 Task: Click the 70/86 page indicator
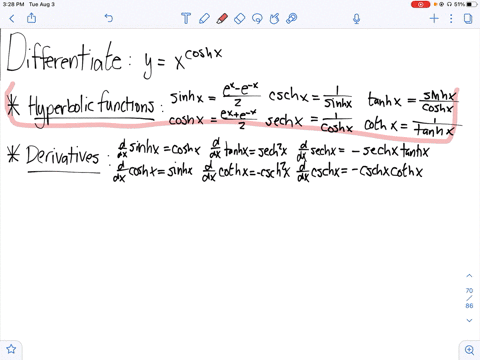pyautogui.click(x=469, y=298)
